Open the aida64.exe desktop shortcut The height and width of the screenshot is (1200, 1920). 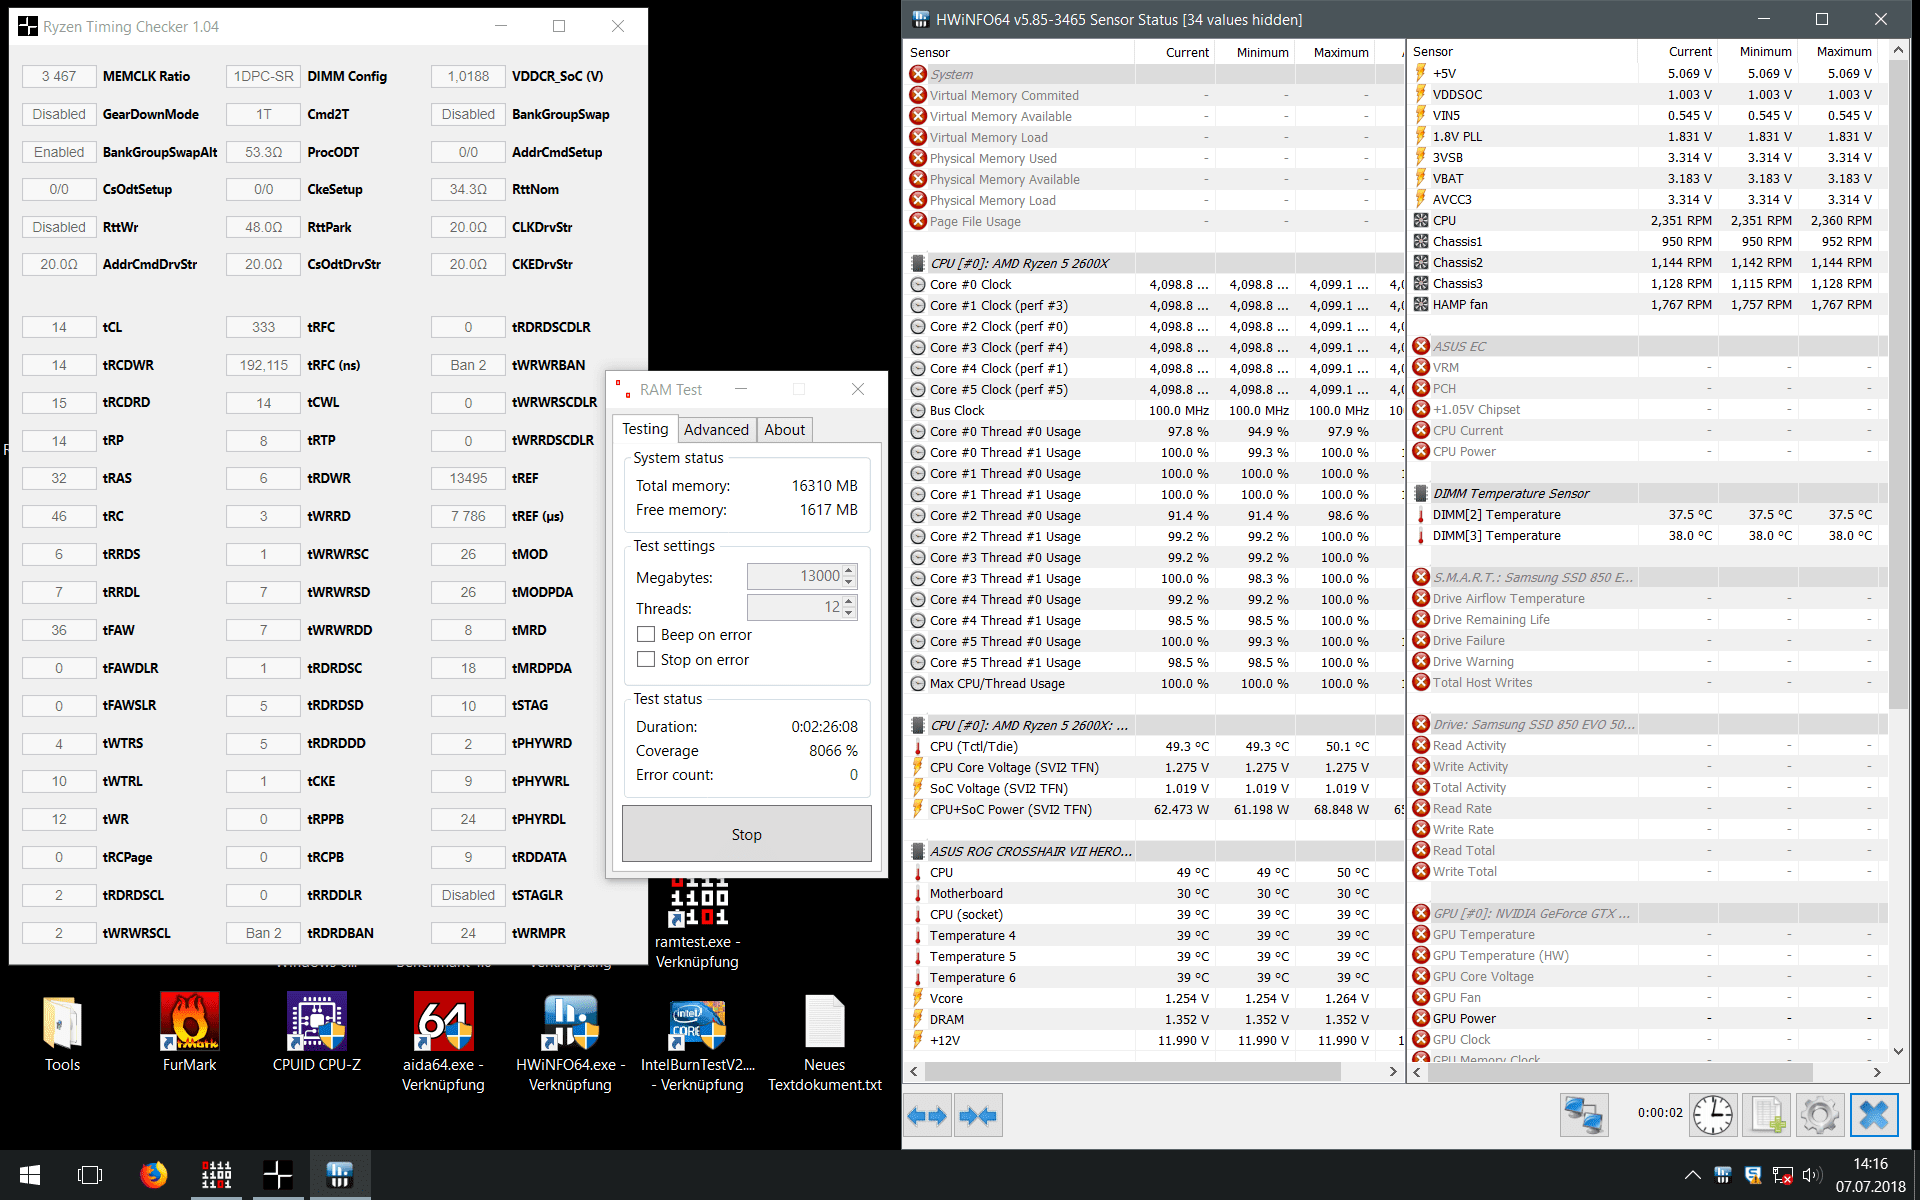pyautogui.click(x=443, y=1044)
